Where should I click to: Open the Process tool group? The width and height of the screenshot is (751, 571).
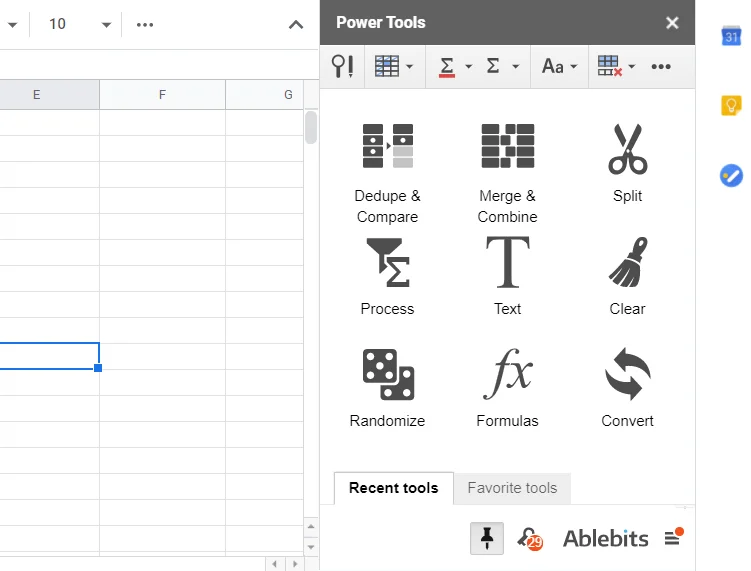click(x=387, y=275)
